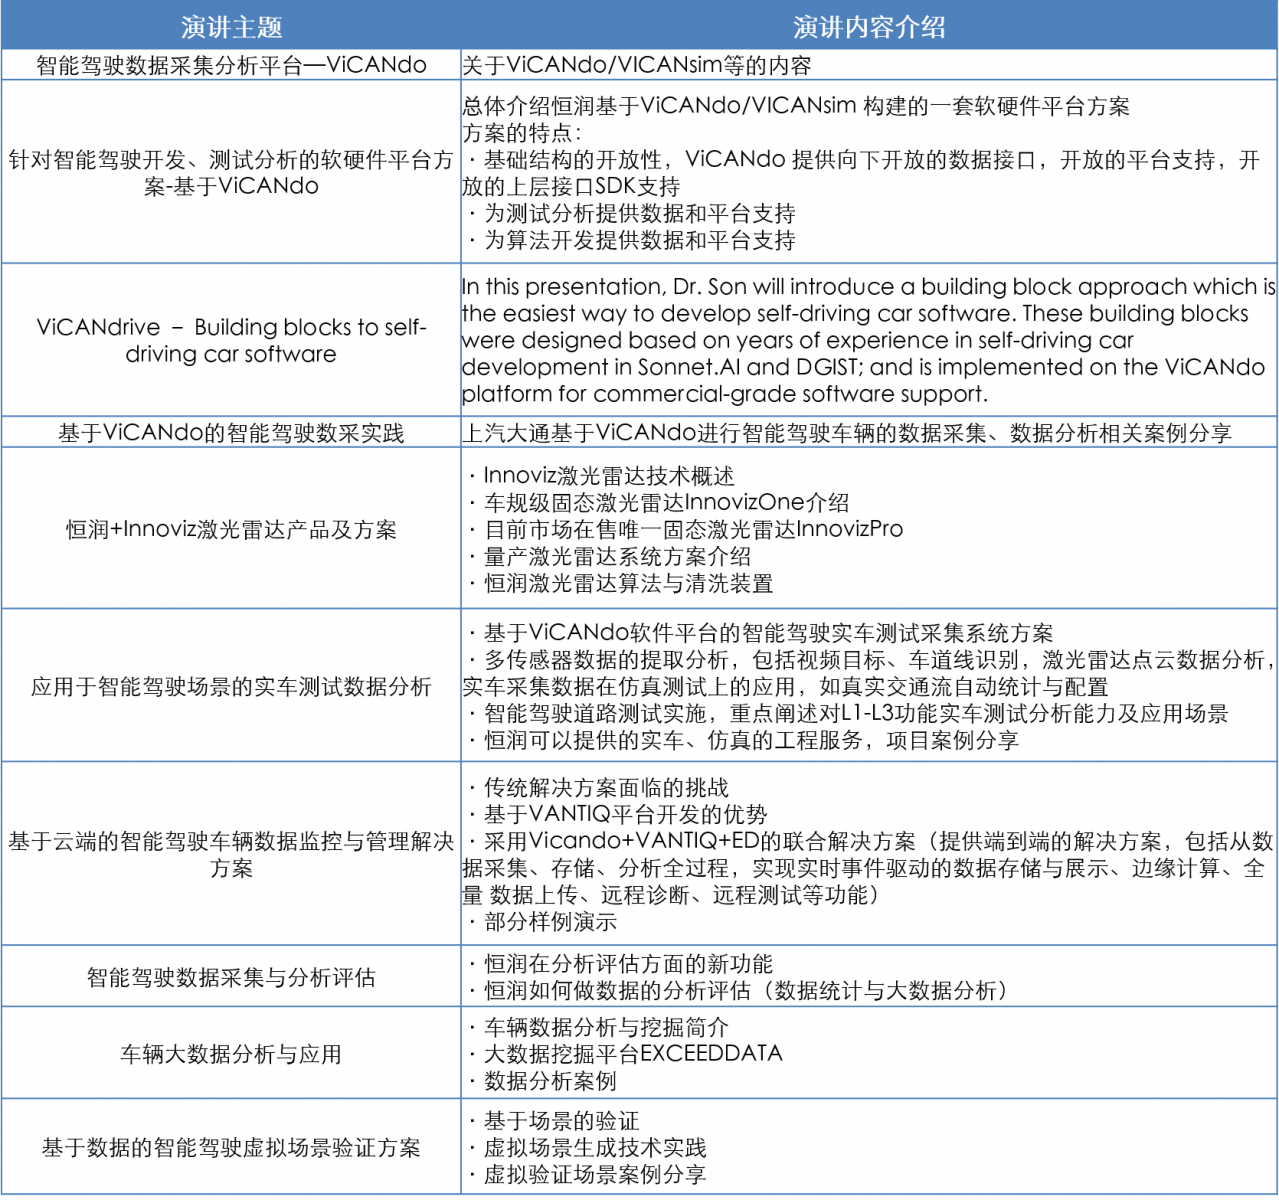Click the header cell "演讲主题"
The height and width of the screenshot is (1200, 1279).
tap(231, 27)
